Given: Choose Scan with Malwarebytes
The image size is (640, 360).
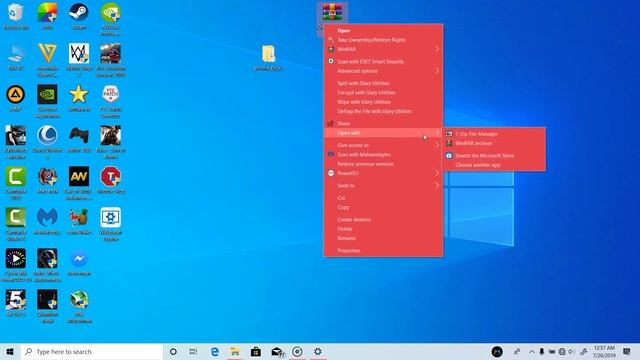Looking at the screenshot, I should (383, 154).
